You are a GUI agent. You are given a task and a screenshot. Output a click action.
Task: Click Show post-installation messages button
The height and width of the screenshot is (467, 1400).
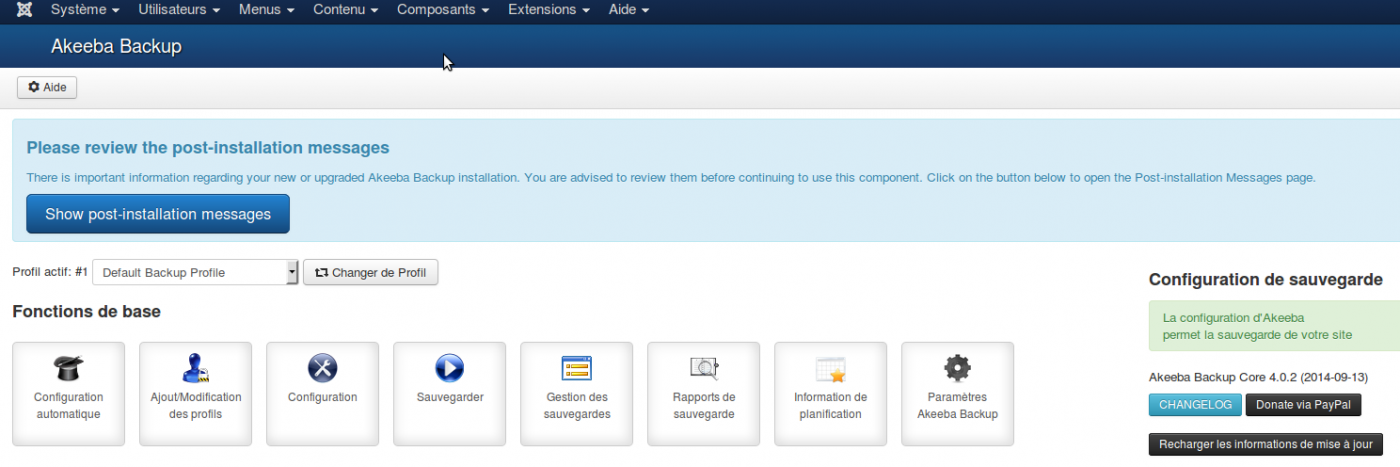click(158, 214)
